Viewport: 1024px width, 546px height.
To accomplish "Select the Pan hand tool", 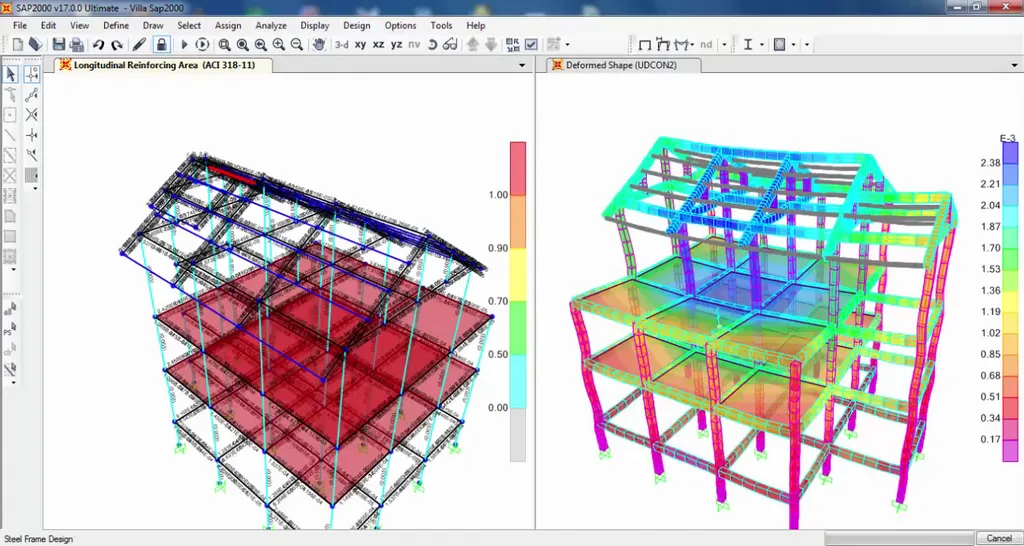I will 319,45.
